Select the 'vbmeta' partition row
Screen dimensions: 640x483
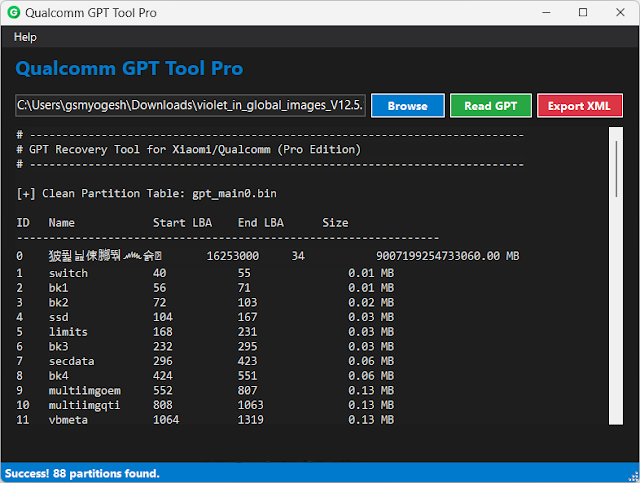68,420
